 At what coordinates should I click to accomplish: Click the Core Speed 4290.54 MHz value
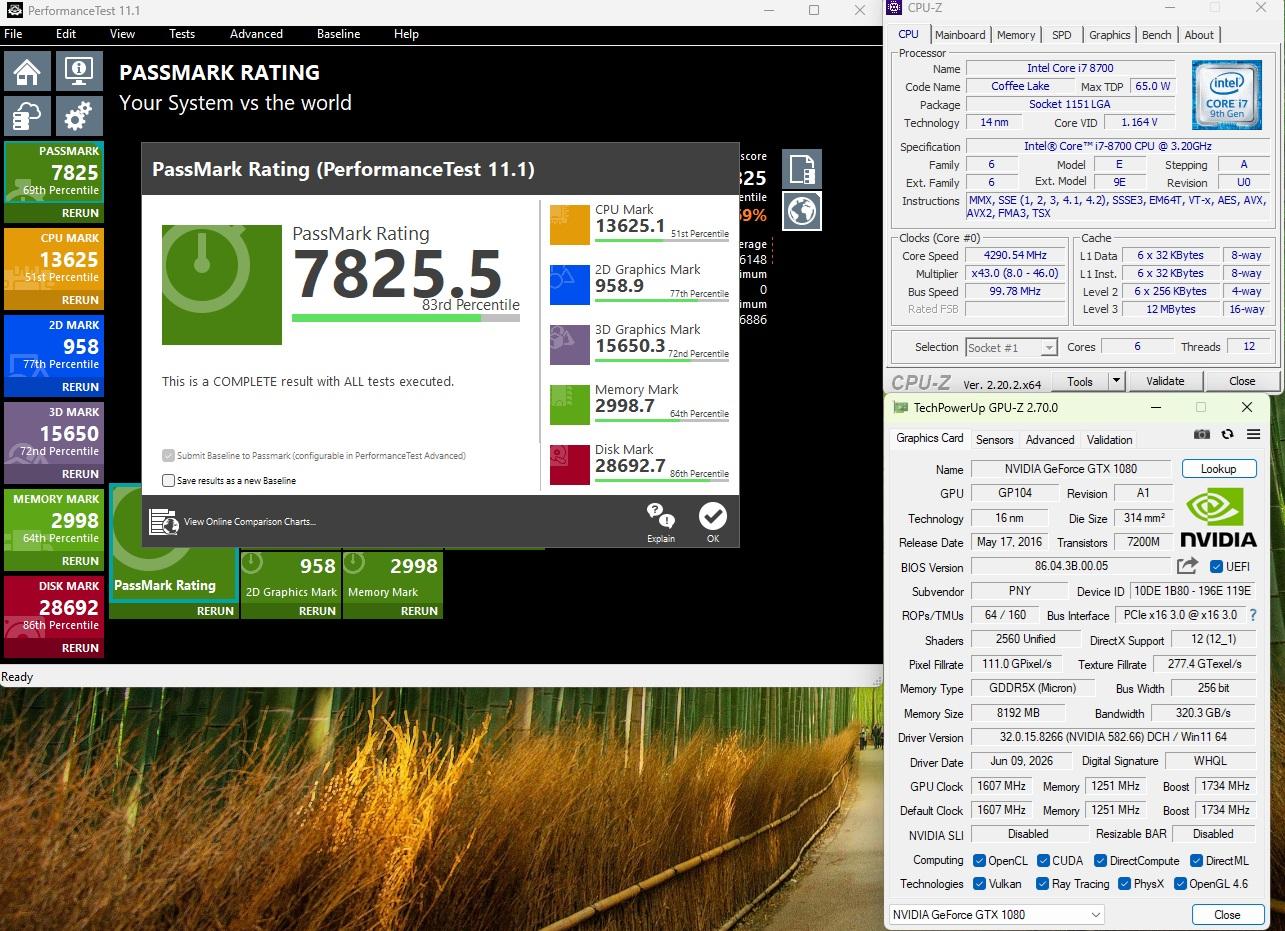click(1014, 255)
